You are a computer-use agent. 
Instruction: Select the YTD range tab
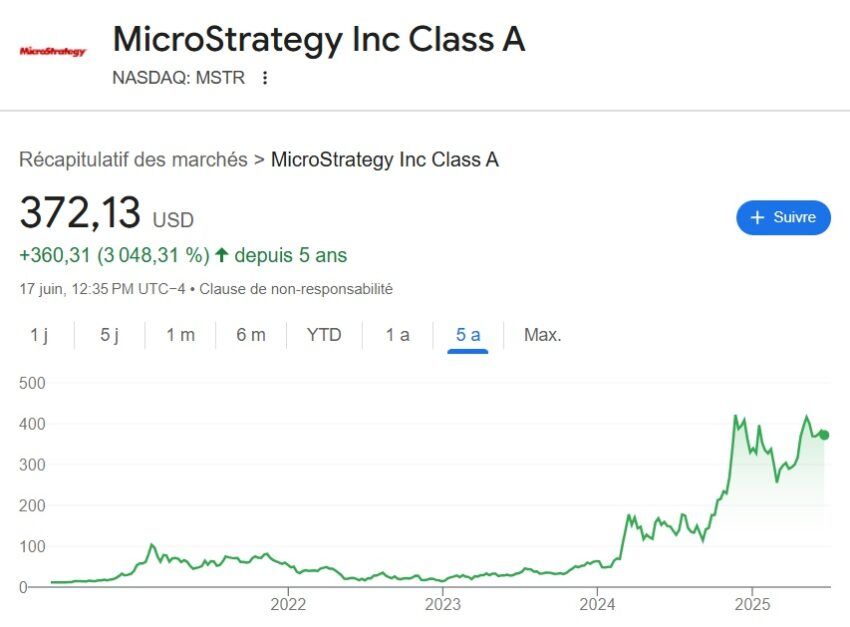pos(324,335)
